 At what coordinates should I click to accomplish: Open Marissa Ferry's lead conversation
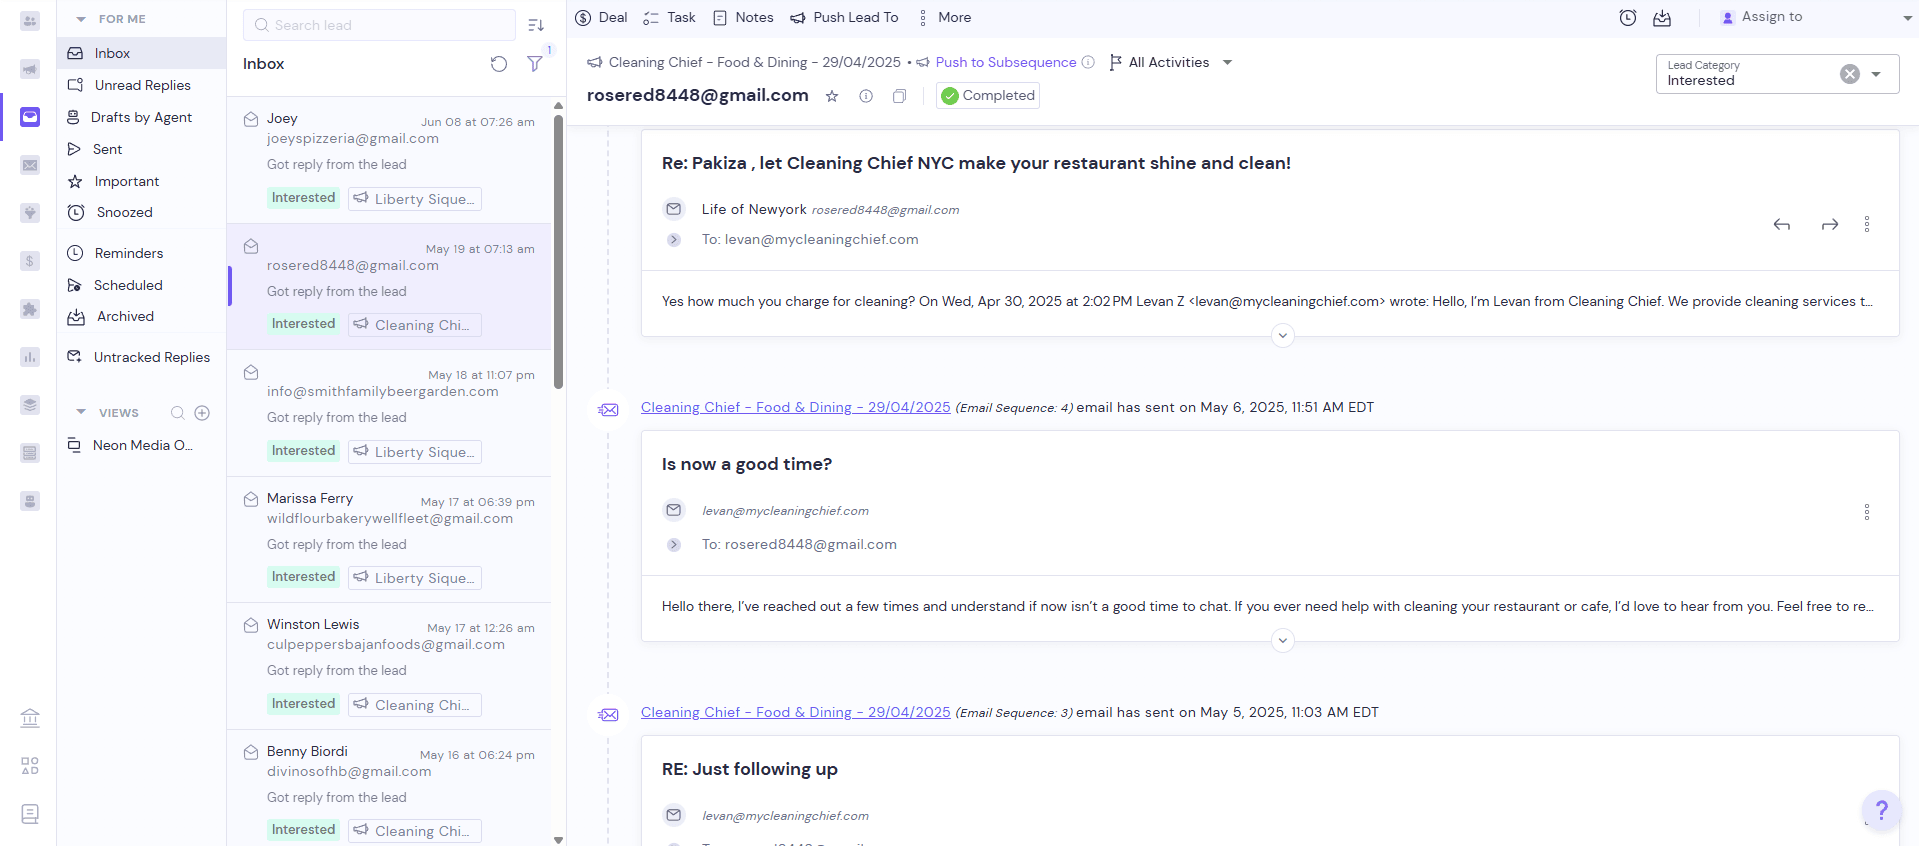pyautogui.click(x=389, y=539)
